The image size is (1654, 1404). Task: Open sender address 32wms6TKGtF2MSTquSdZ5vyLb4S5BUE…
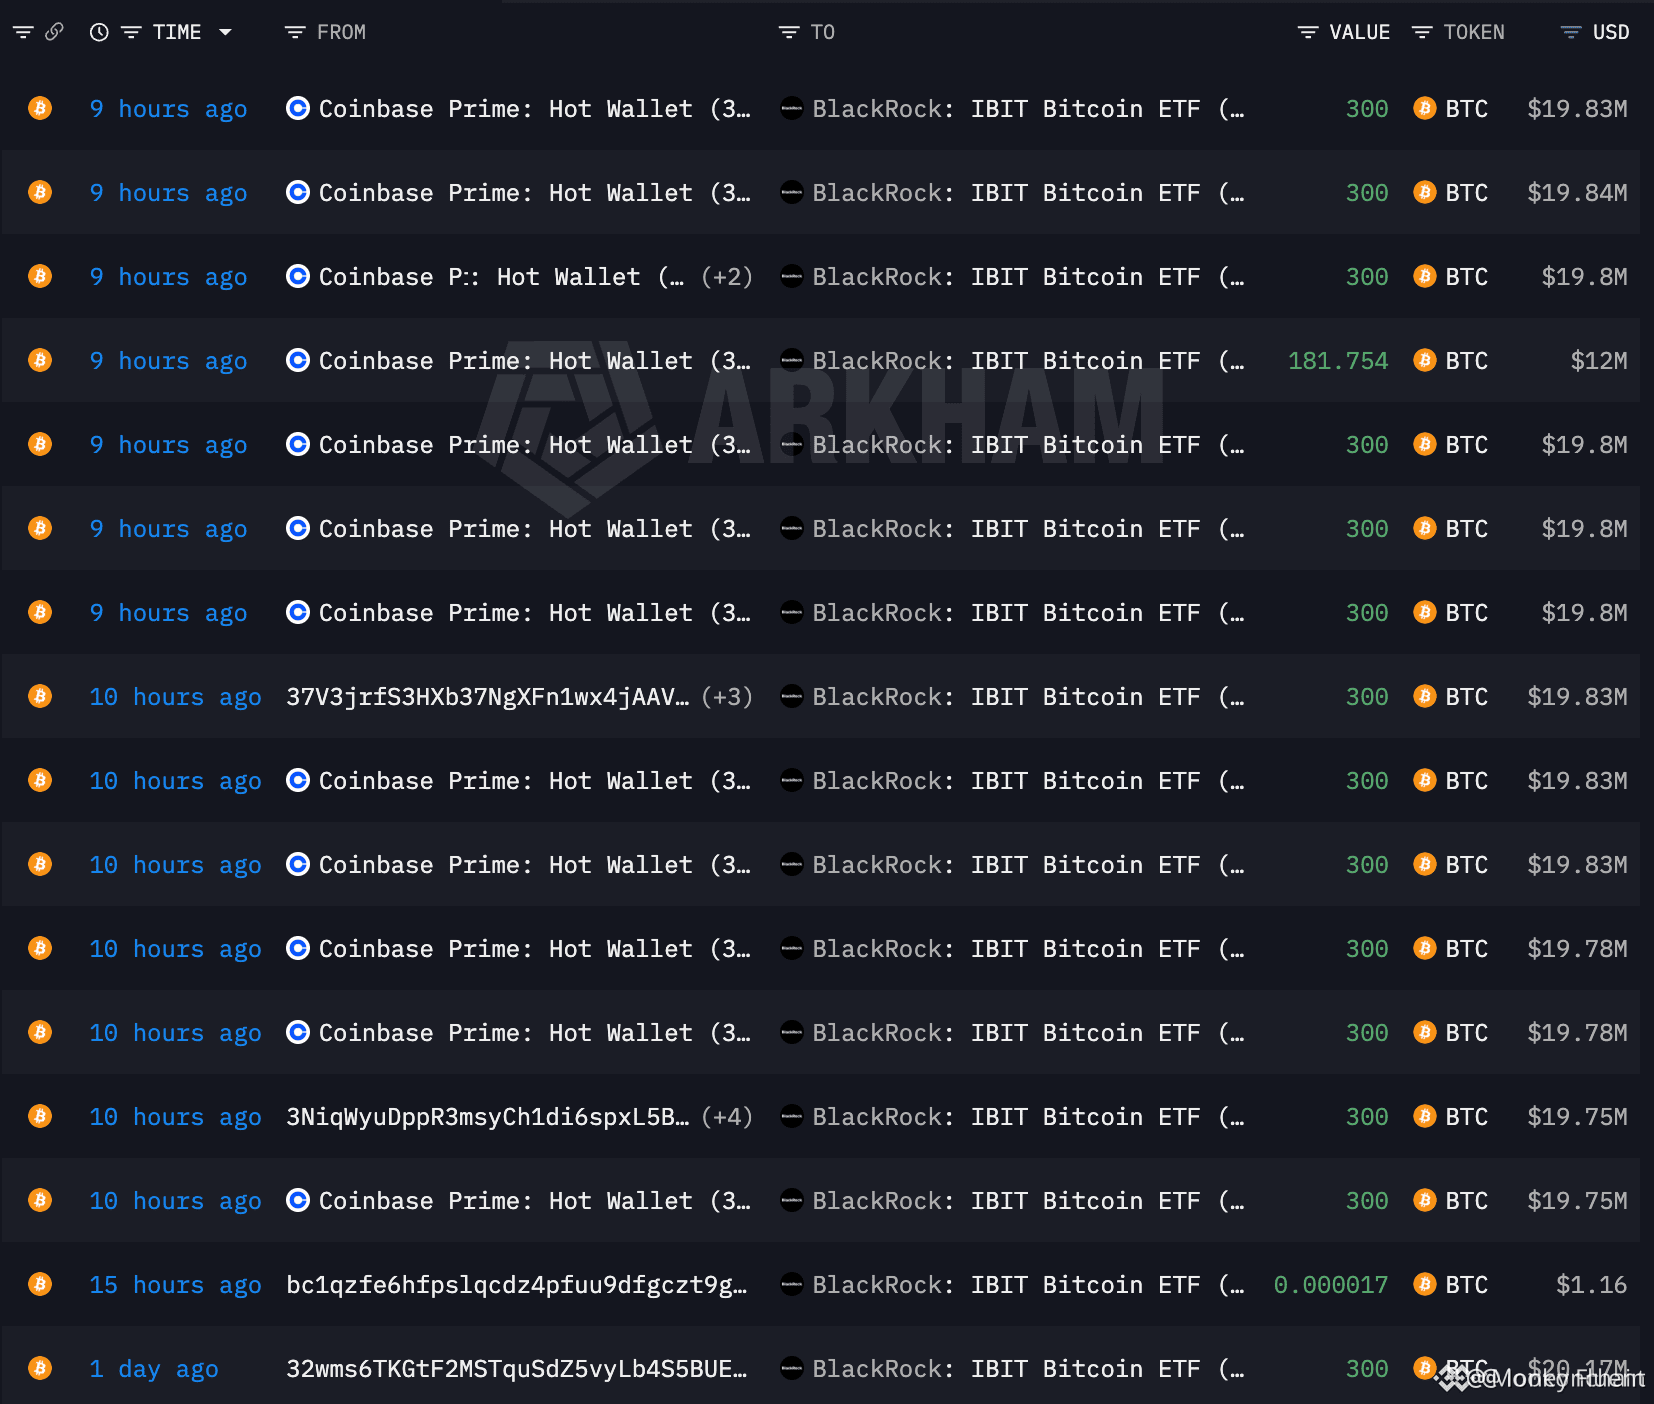516,1369
